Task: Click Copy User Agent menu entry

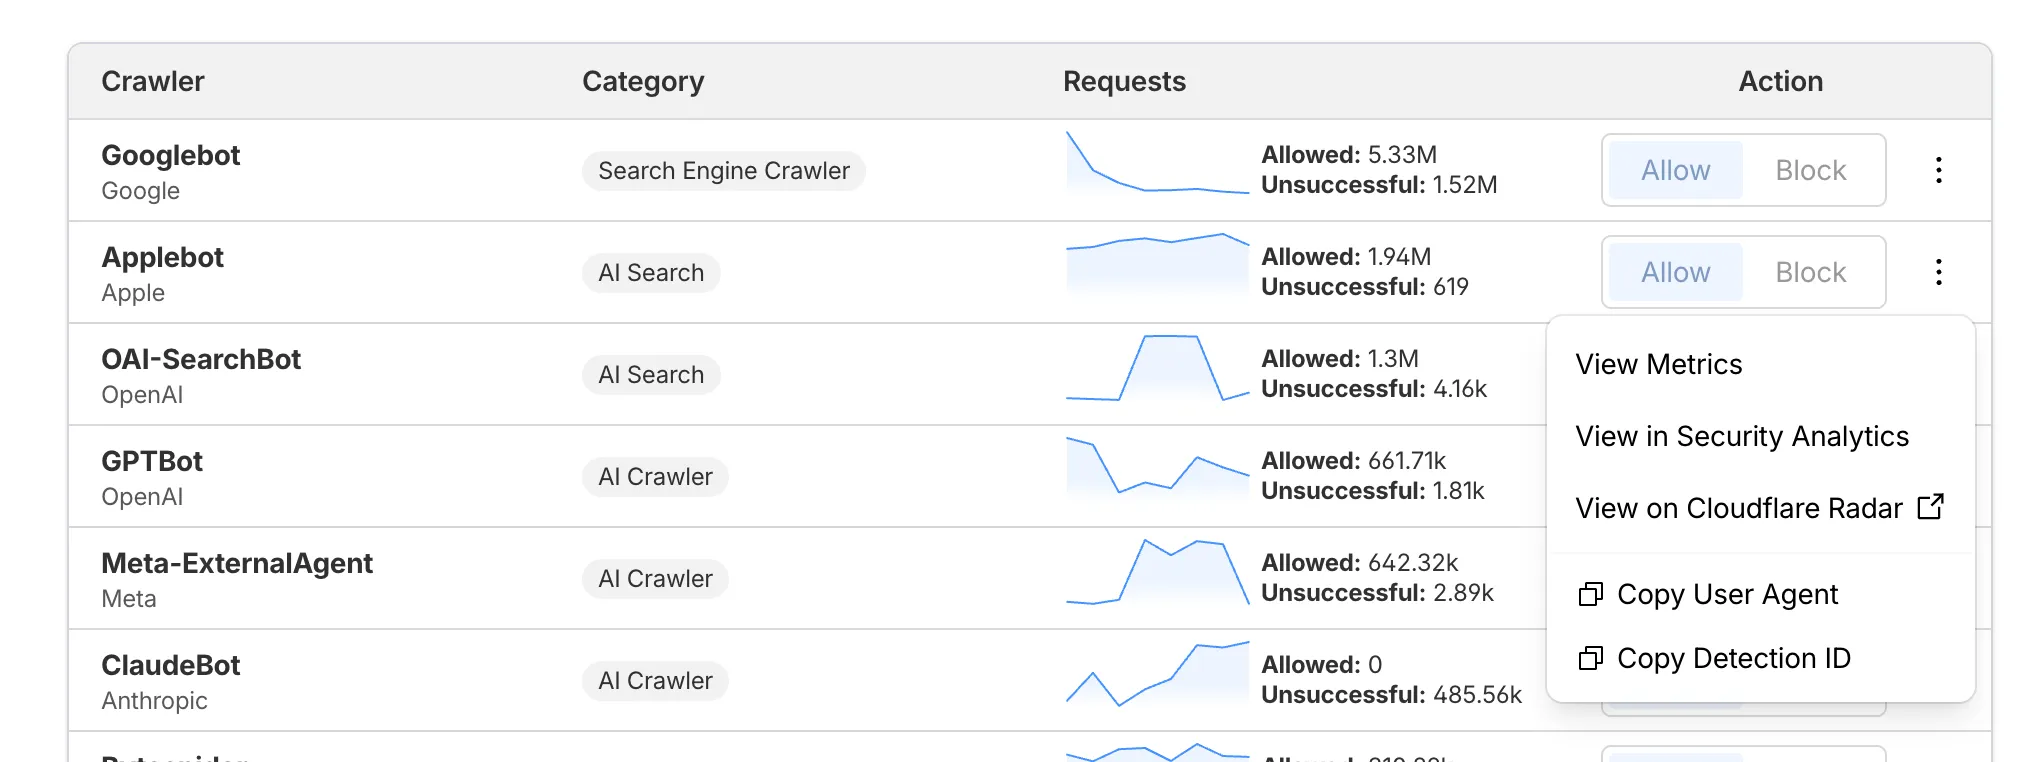Action: (1728, 594)
